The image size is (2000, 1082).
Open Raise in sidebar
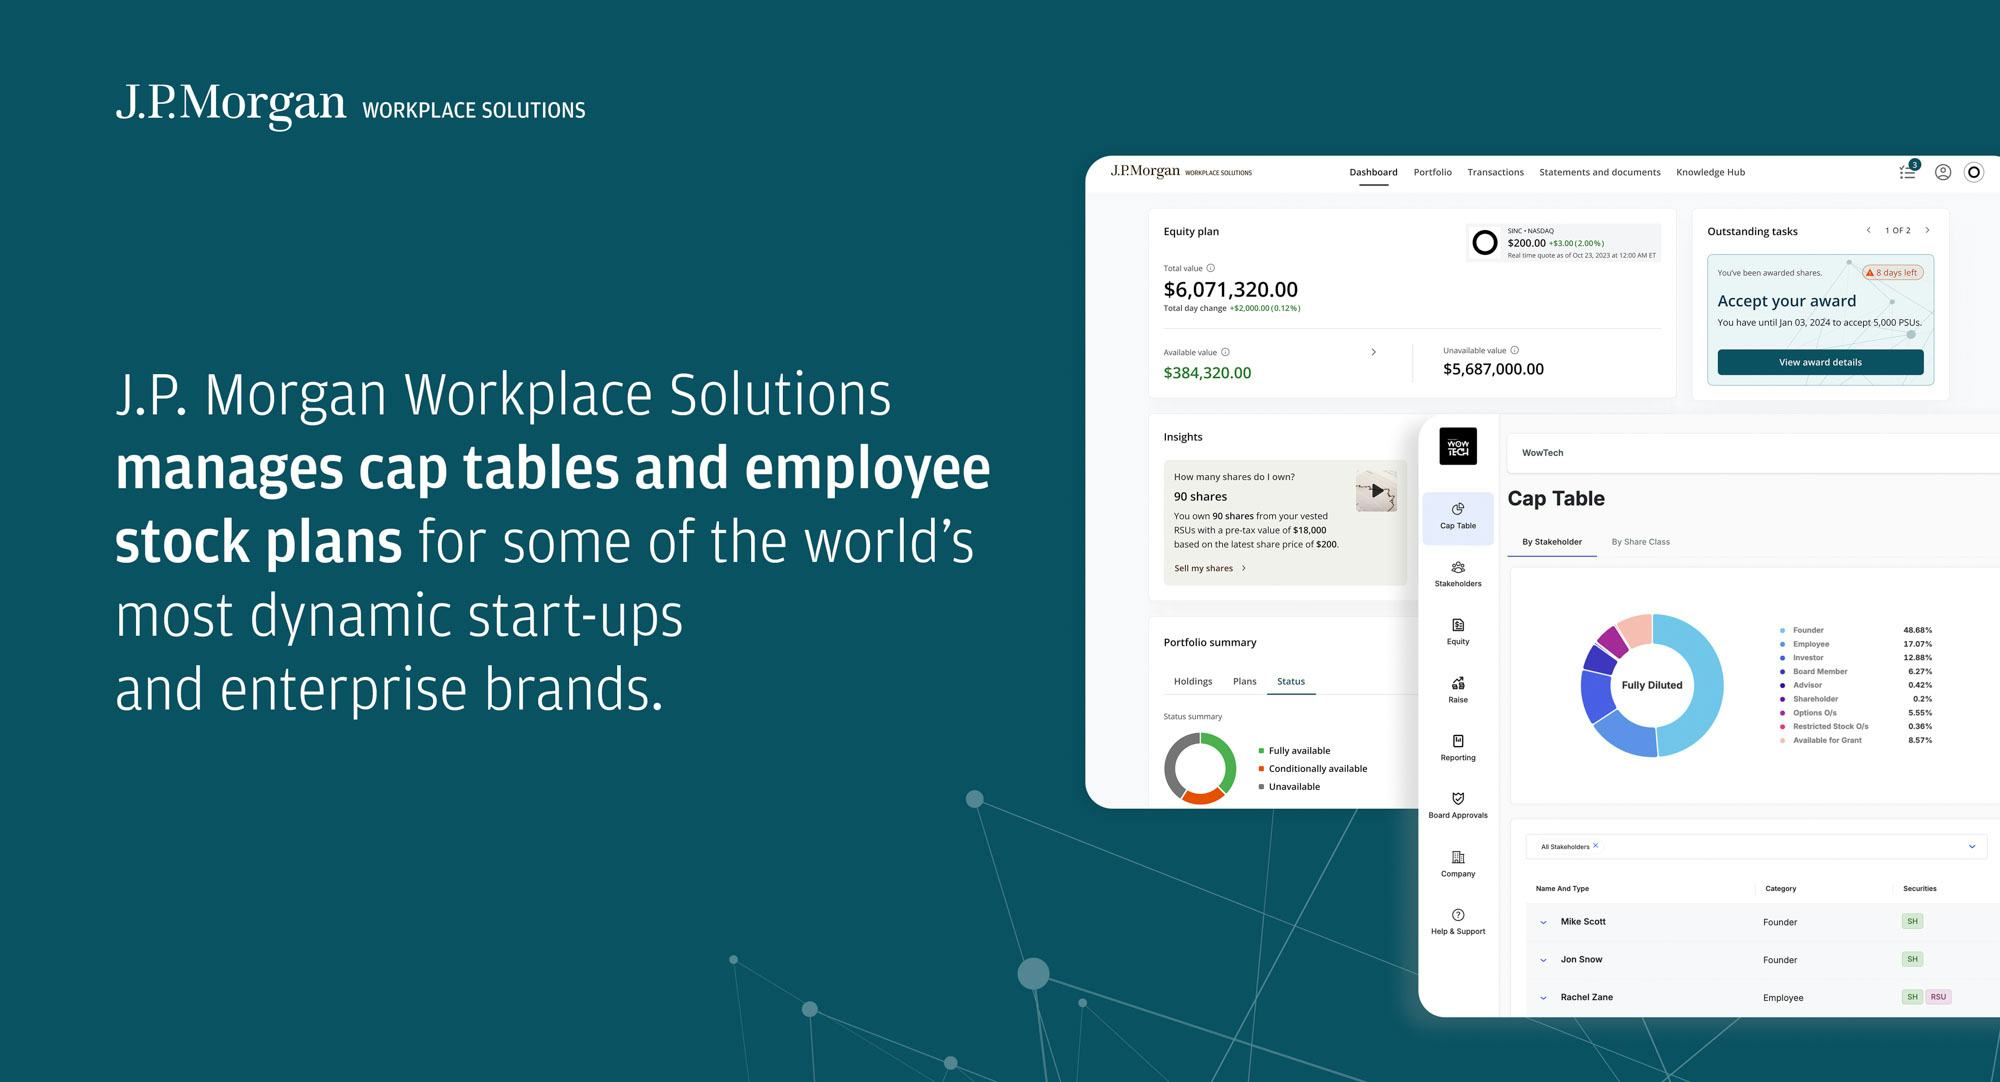point(1458,690)
